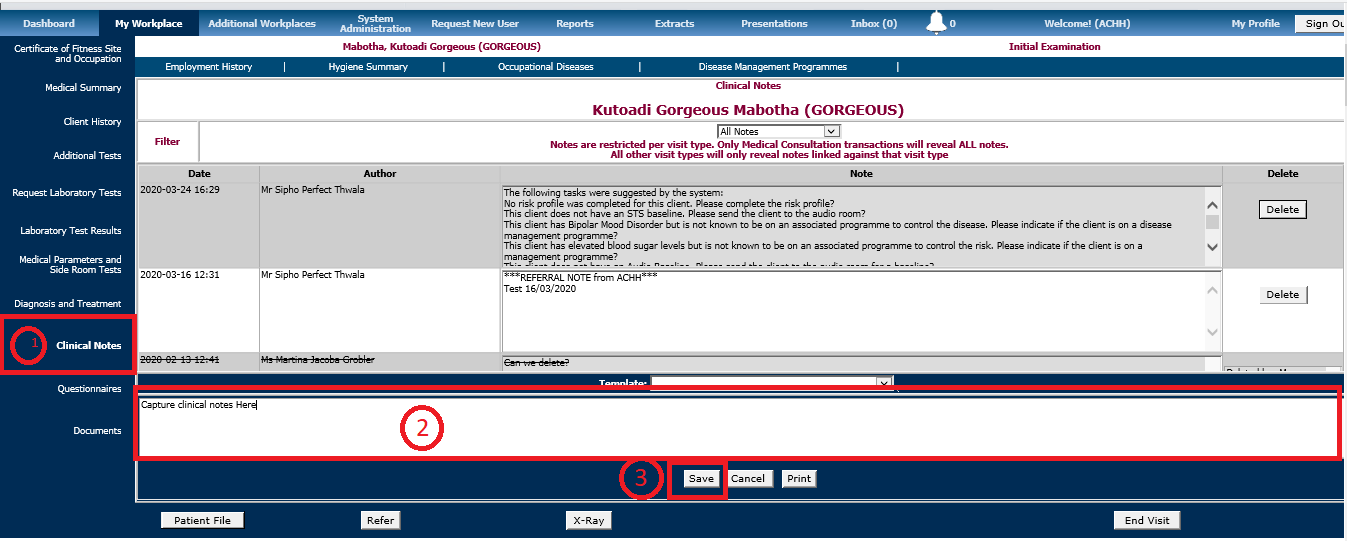Open Employment History tab

[209, 67]
